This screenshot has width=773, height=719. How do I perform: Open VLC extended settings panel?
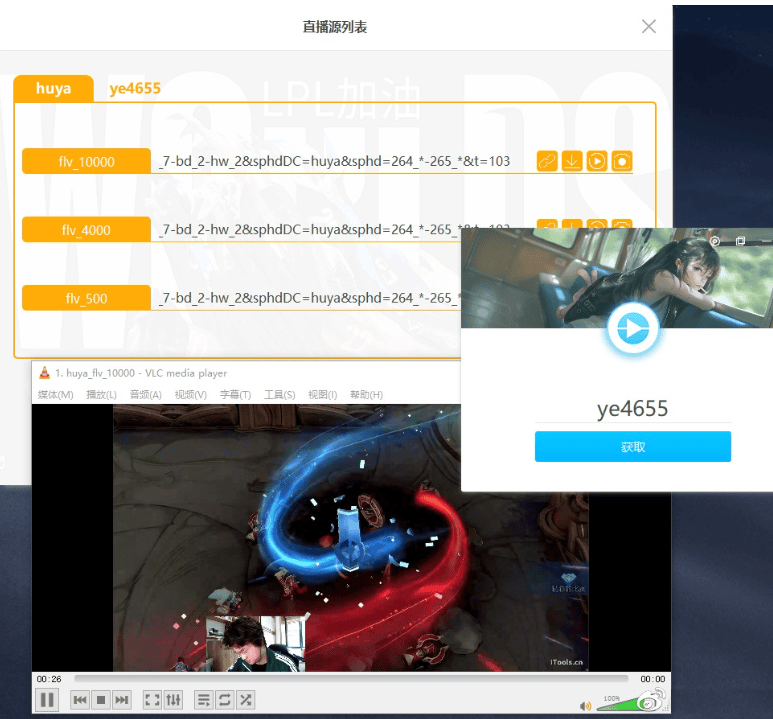[x=173, y=700]
